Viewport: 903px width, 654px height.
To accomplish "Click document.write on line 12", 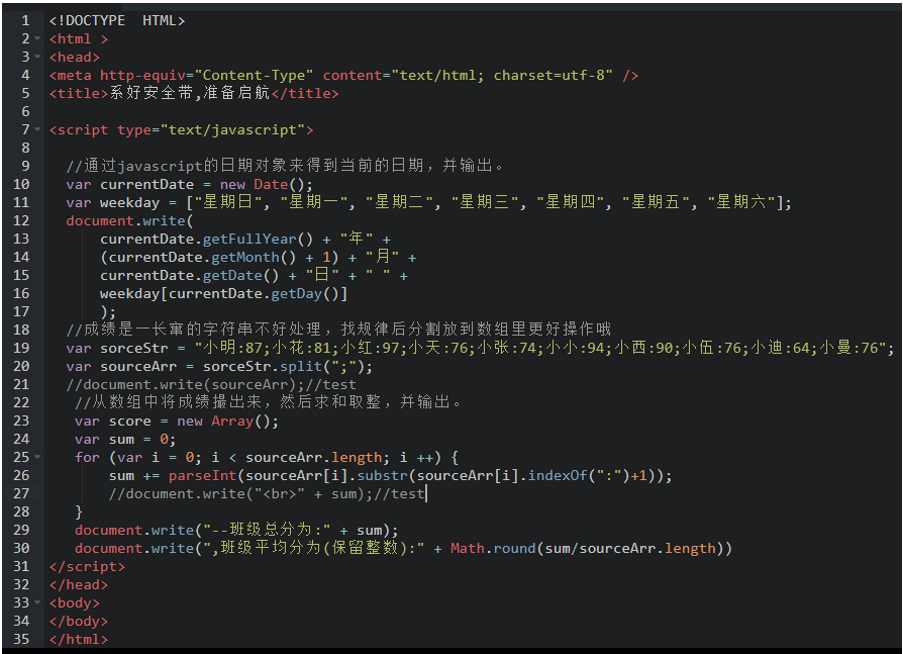I will click(126, 221).
